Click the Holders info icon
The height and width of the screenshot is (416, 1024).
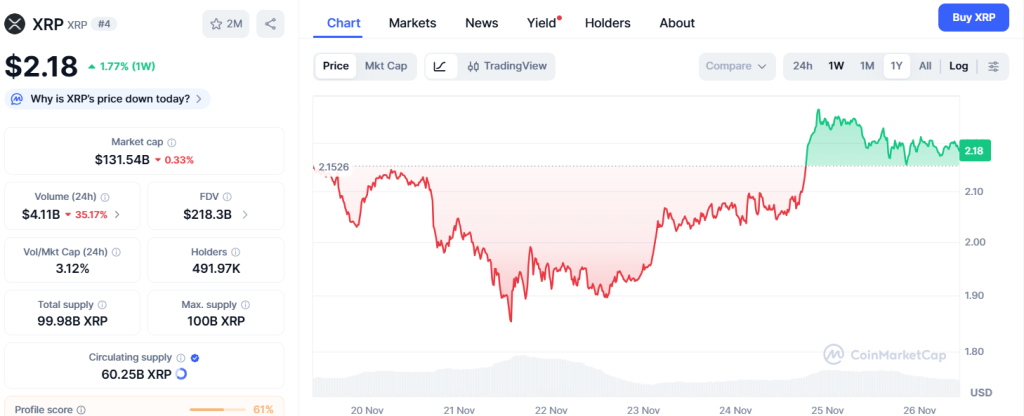pos(235,252)
